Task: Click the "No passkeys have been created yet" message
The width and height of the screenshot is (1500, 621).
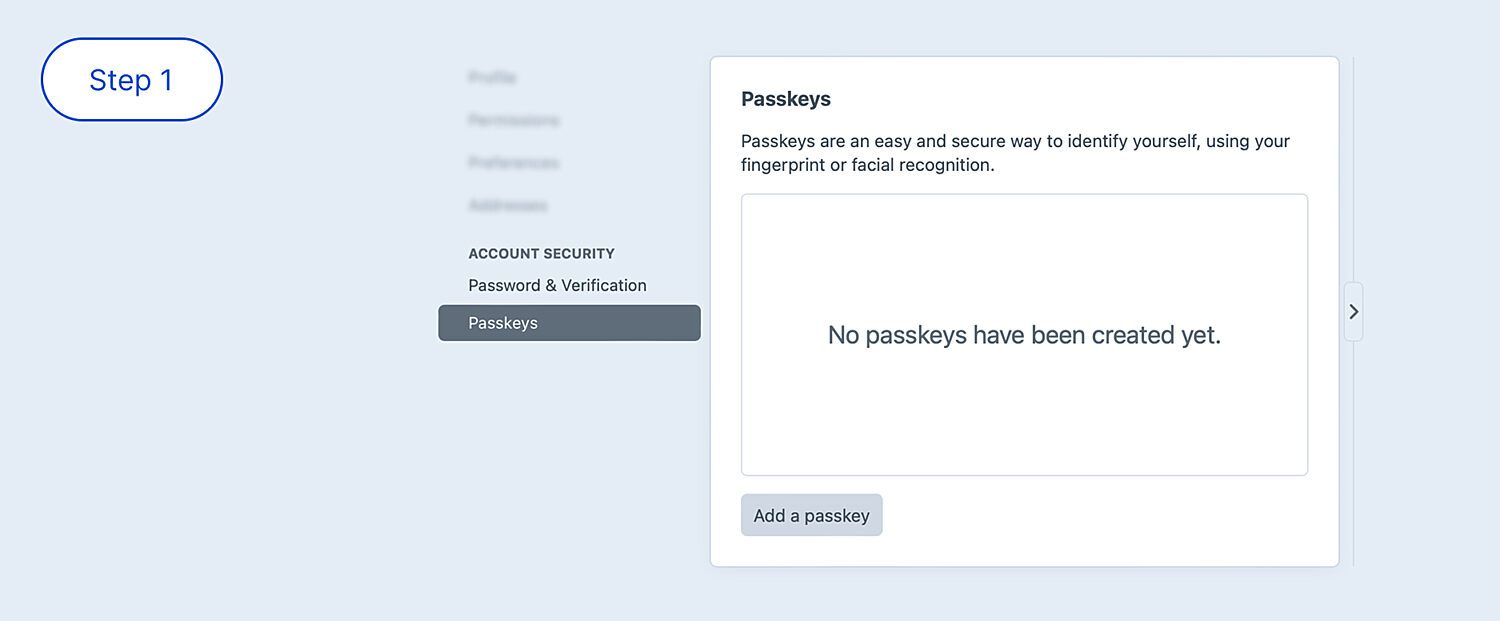Action: click(x=1024, y=335)
